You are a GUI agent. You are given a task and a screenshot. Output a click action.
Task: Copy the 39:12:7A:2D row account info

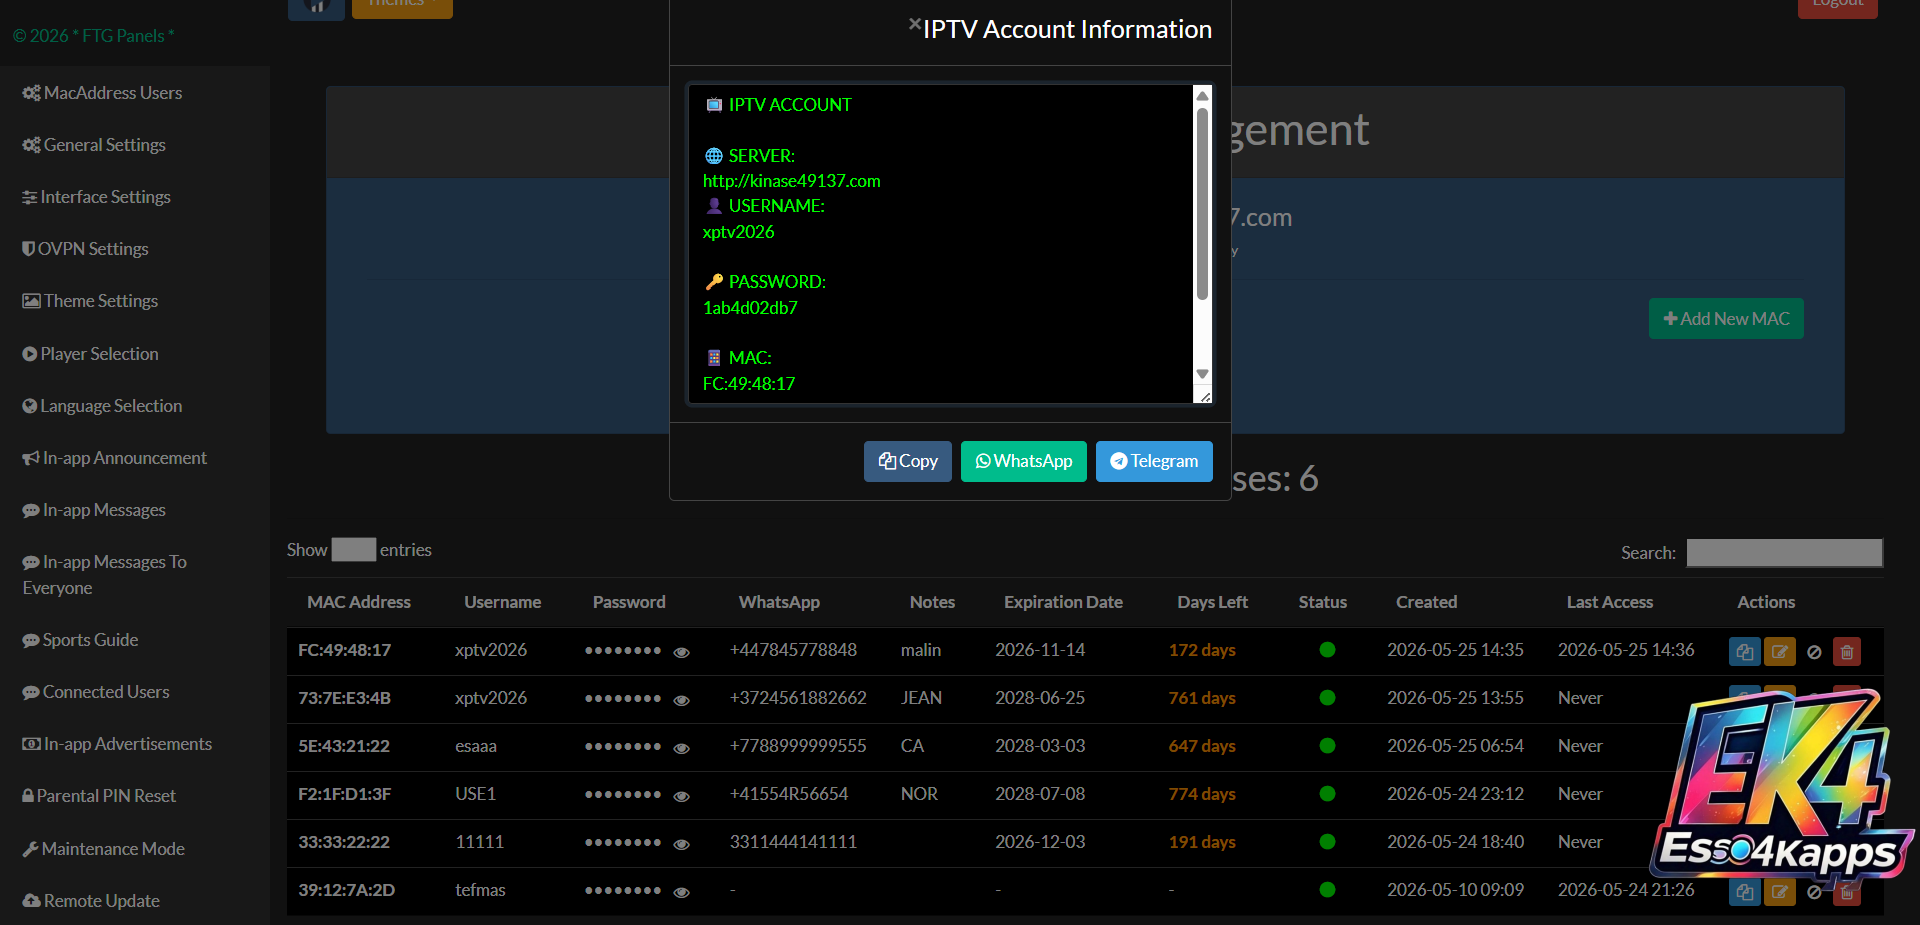coord(1745,892)
